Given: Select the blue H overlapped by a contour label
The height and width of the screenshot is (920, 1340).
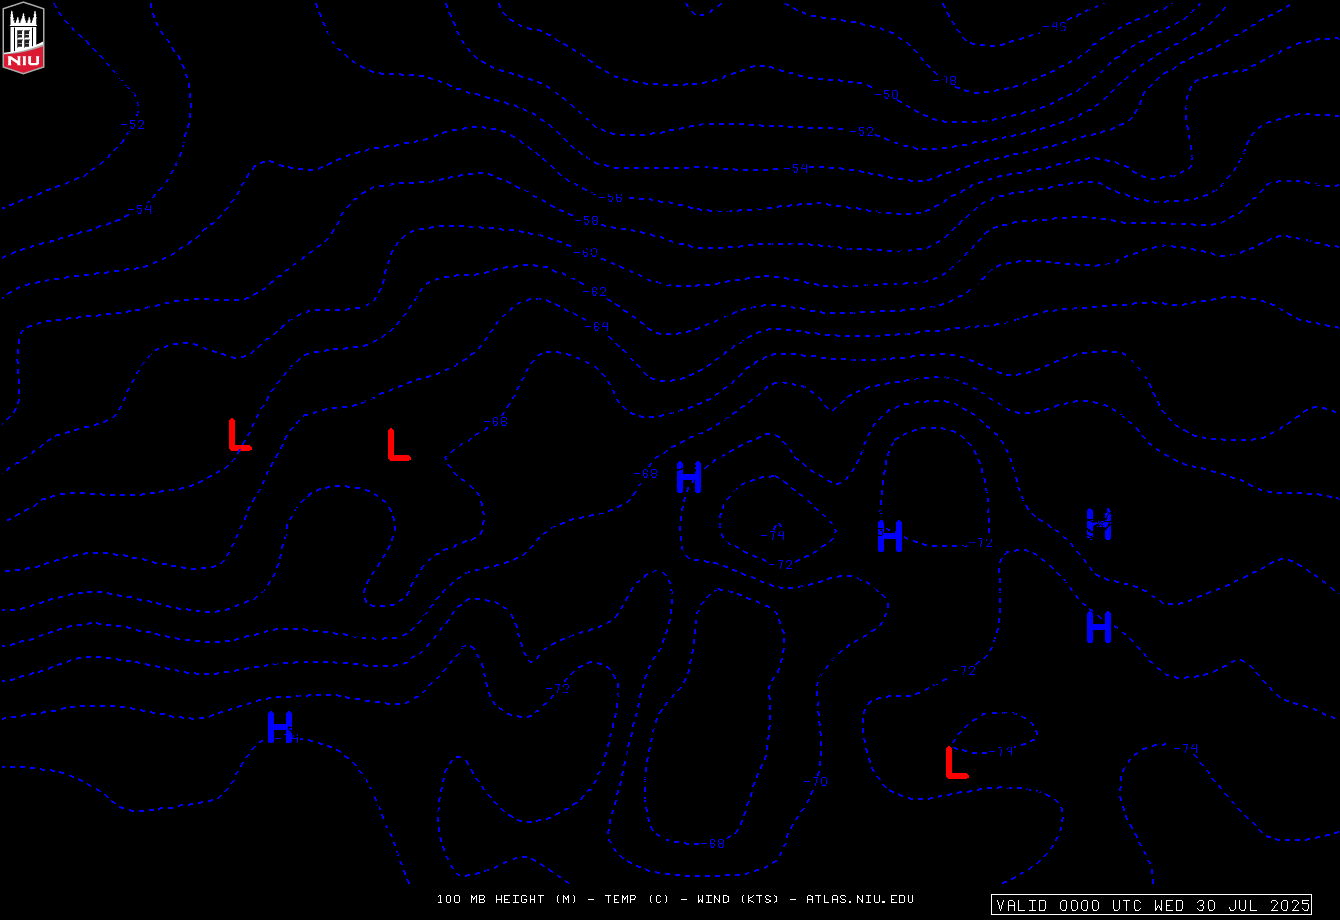Looking at the screenshot, I should 1099,524.
